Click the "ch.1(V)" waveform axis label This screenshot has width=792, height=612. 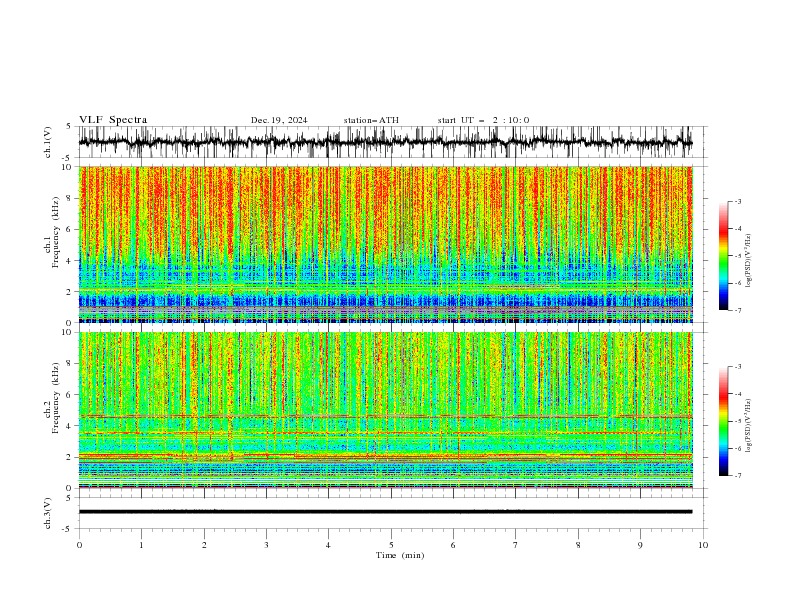coord(48,142)
